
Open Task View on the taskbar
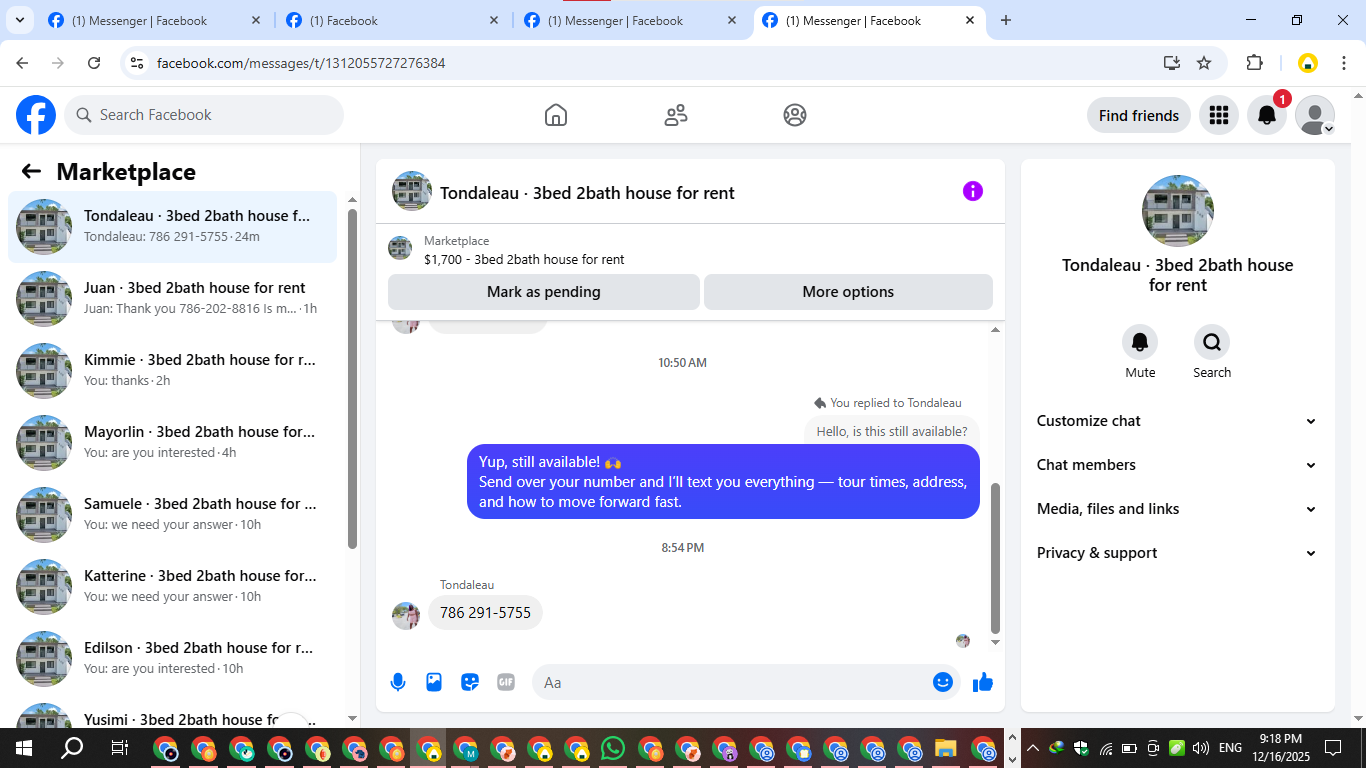coord(119,748)
